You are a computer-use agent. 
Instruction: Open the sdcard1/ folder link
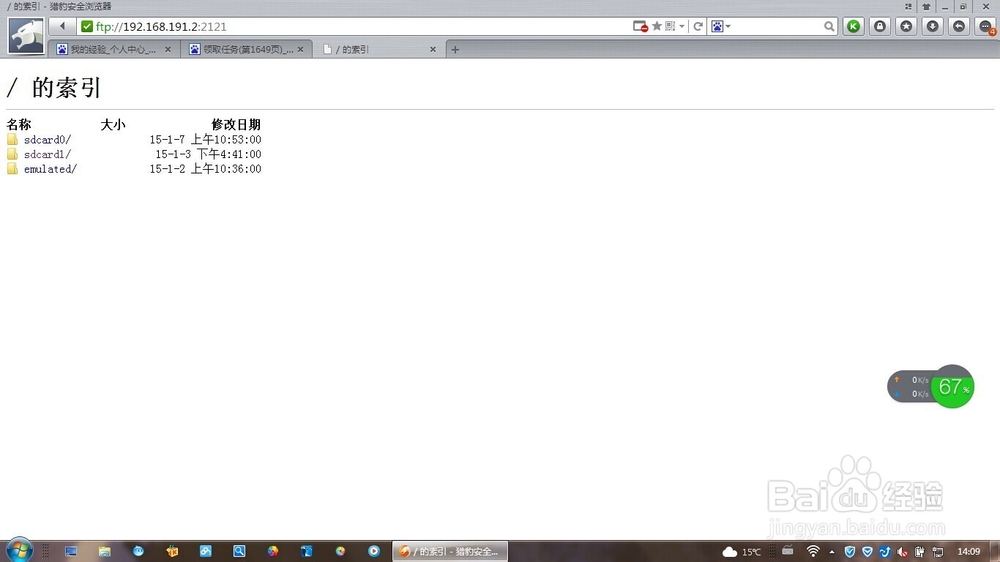pyautogui.click(x=47, y=154)
